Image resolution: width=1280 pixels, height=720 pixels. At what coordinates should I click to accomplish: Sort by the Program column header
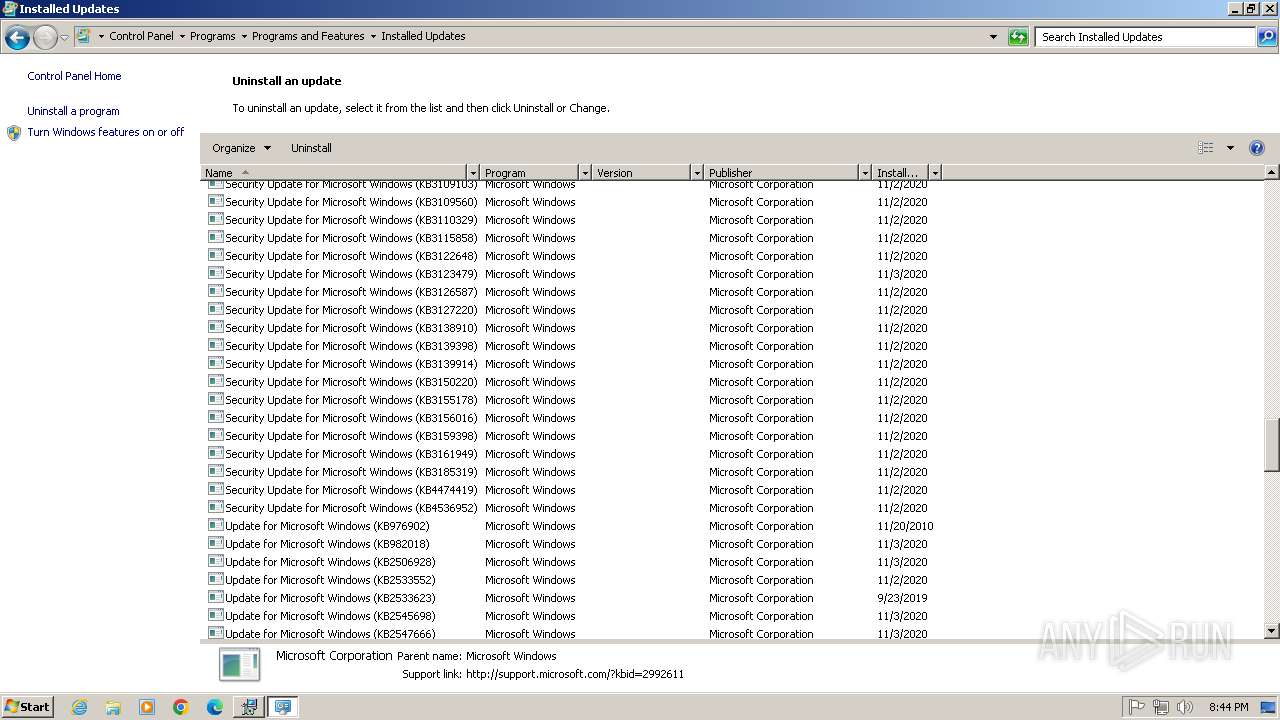point(530,173)
